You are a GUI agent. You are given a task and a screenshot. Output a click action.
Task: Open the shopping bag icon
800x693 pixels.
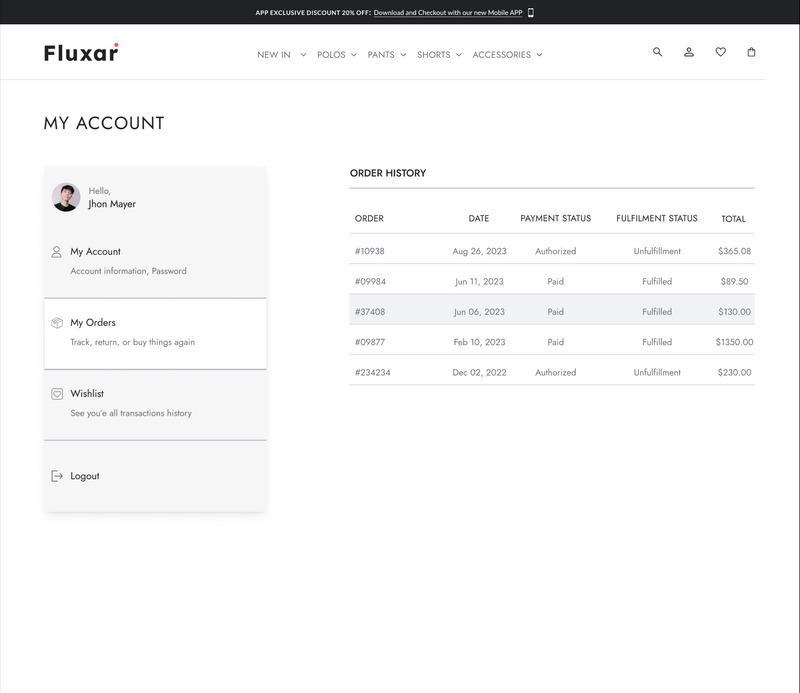(751, 52)
